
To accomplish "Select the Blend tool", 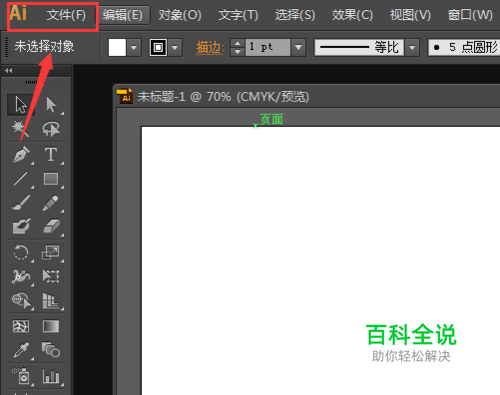I will 51,350.
